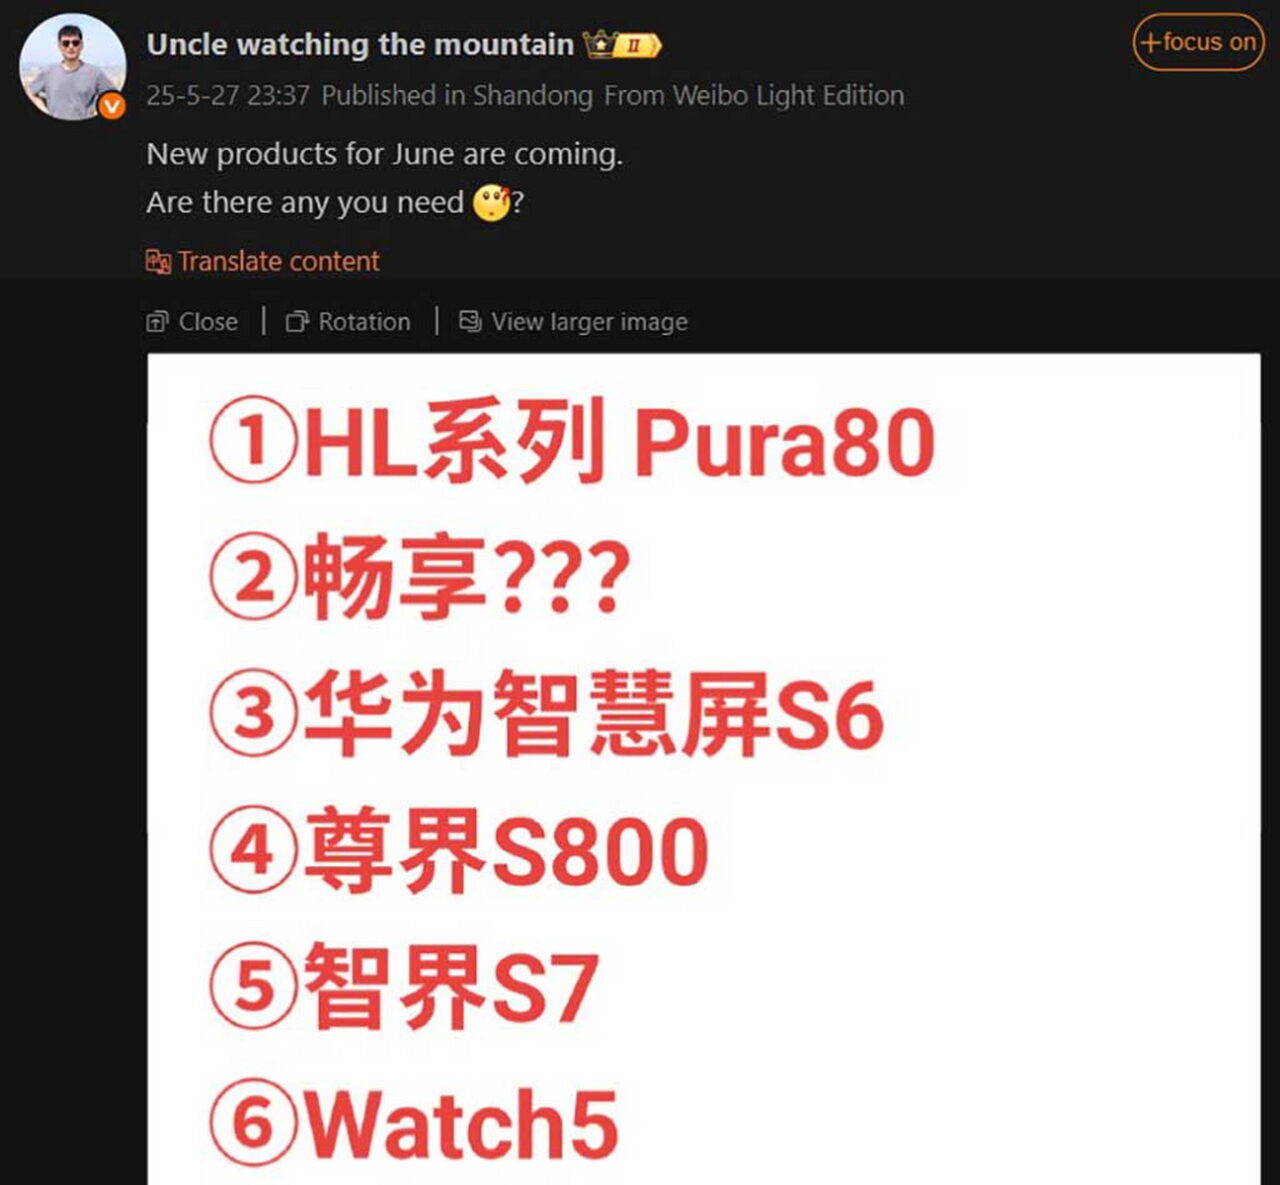Follow the user with focus on button
Viewport: 1280px width, 1185px height.
[x=1198, y=42]
